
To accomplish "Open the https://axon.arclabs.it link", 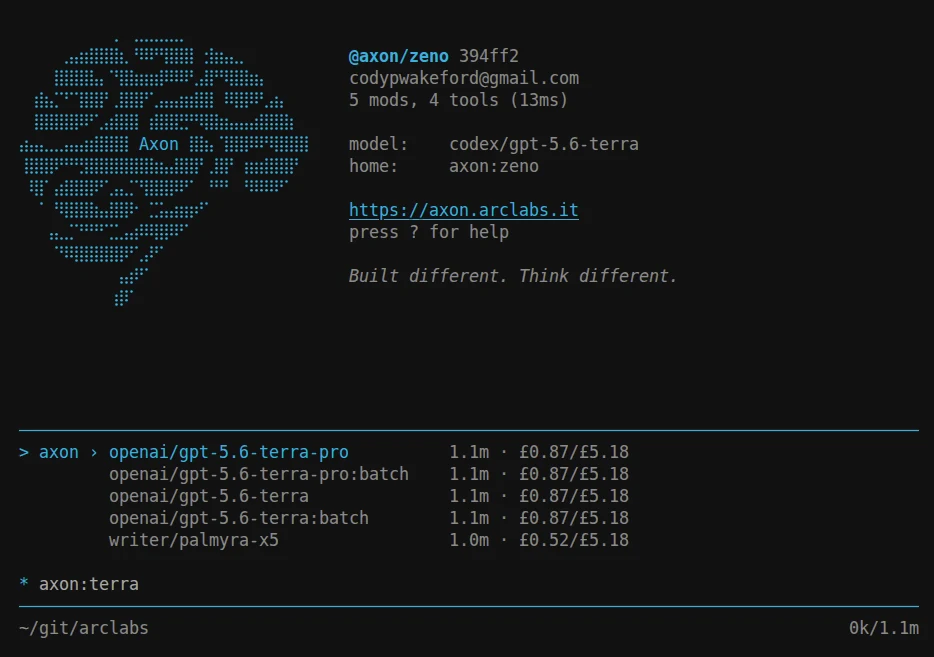I will [463, 210].
